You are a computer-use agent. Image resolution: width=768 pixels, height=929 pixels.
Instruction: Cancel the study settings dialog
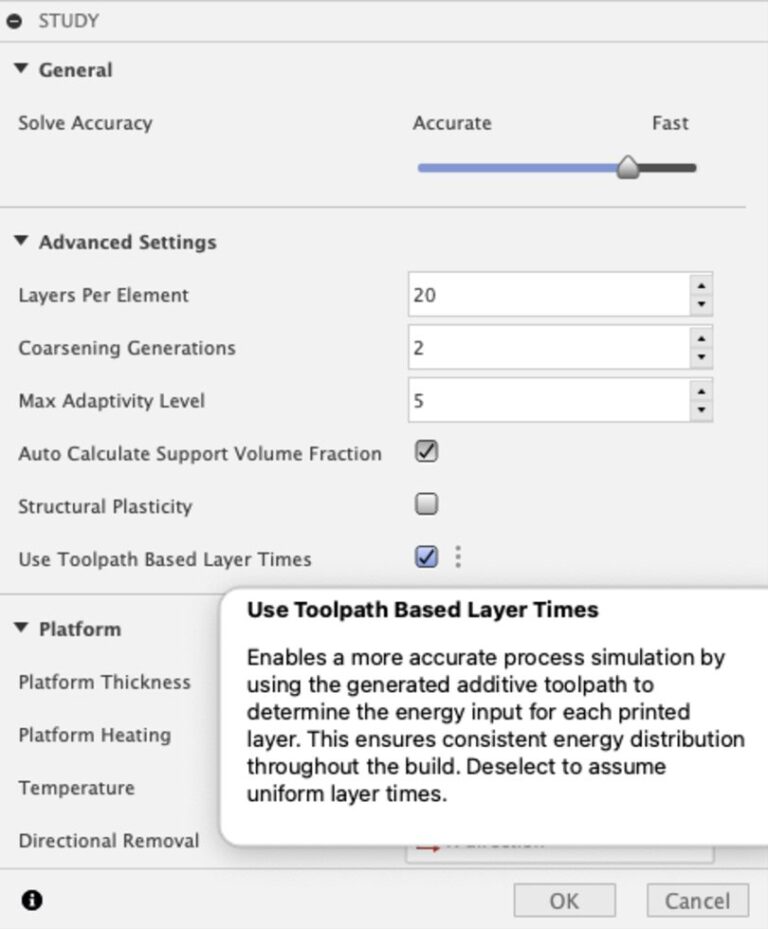697,899
